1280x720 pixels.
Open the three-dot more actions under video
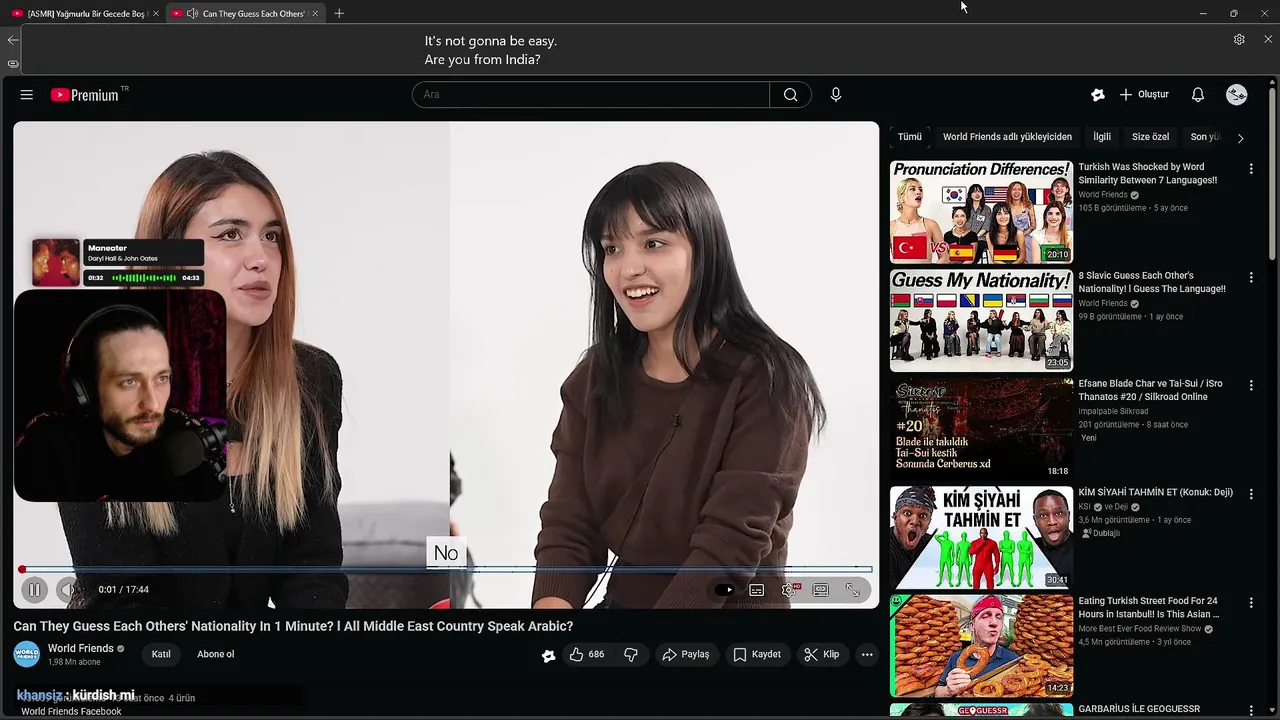pyautogui.click(x=867, y=655)
